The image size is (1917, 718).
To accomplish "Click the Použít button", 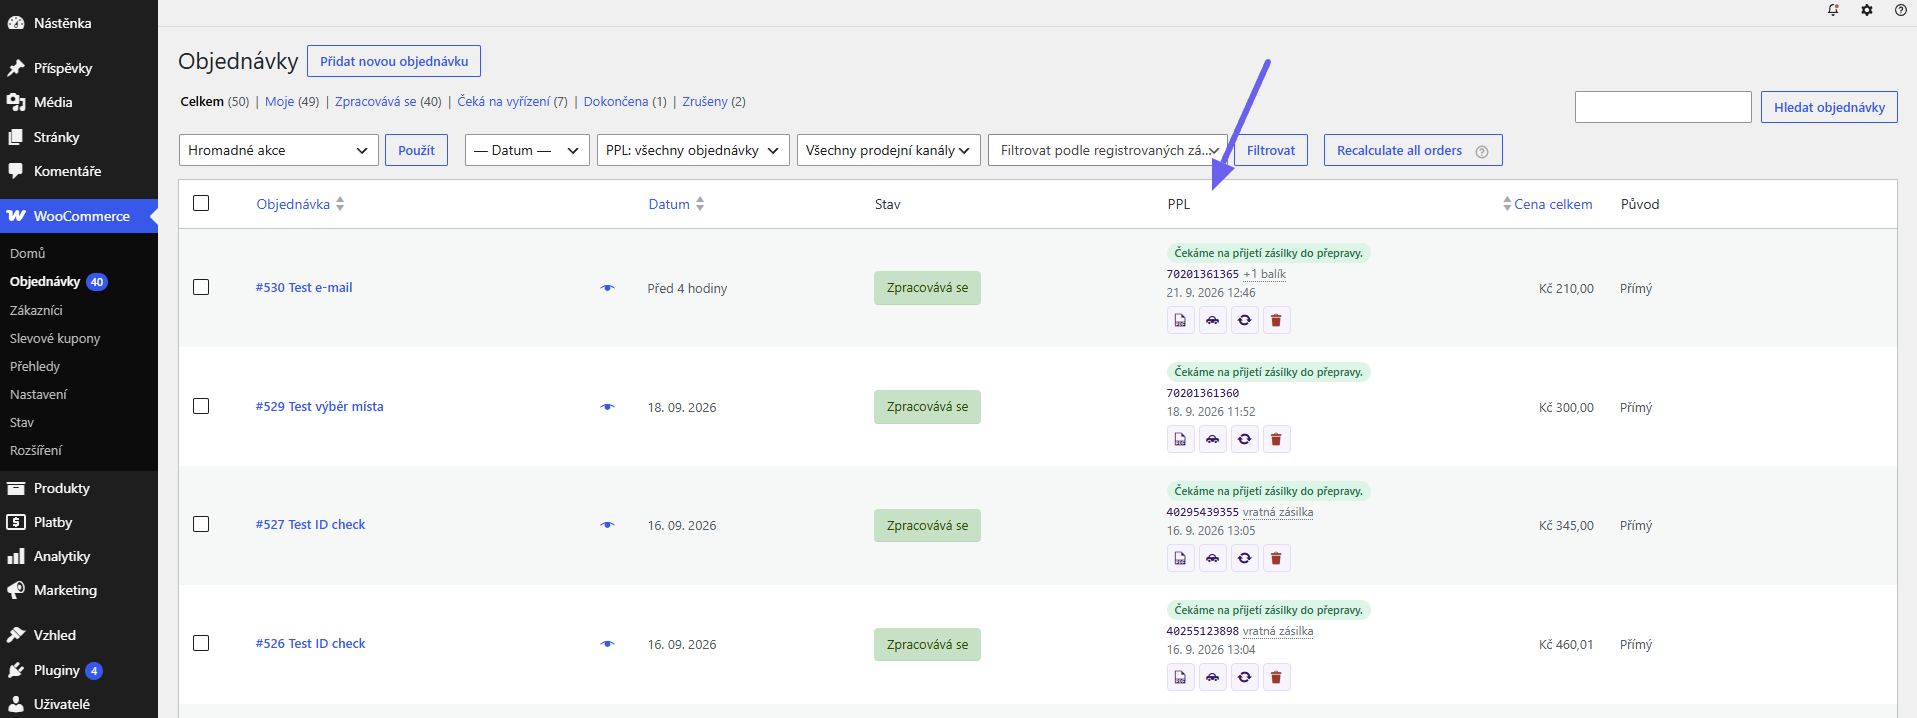I will 416,150.
